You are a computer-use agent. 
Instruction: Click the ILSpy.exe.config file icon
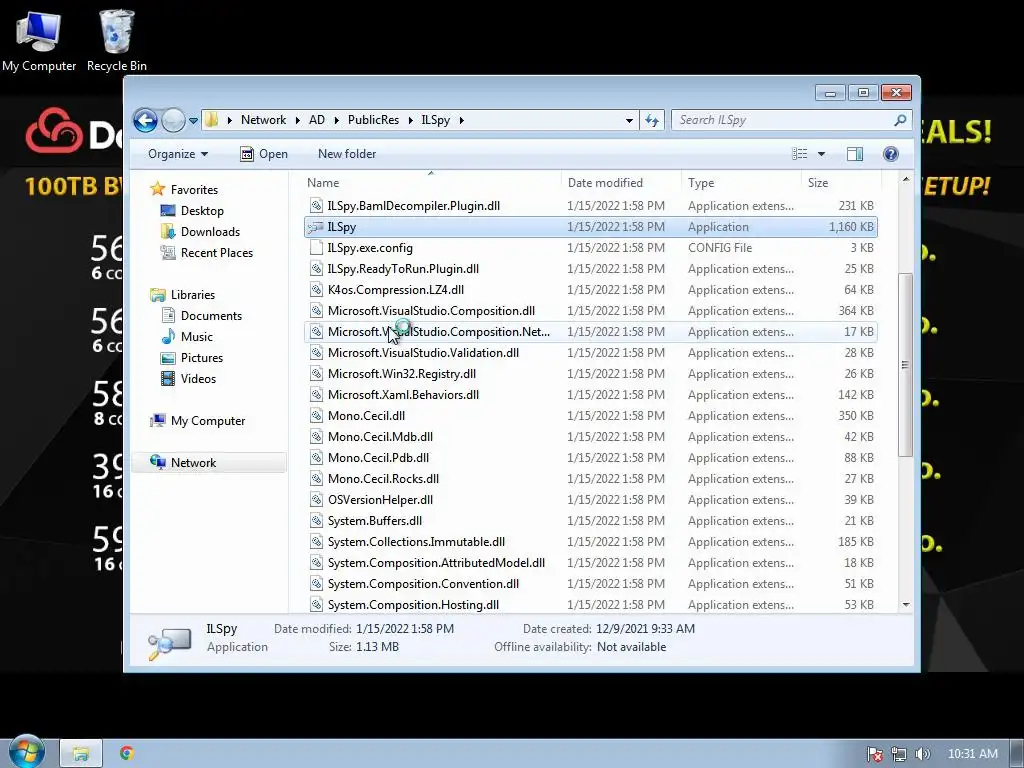click(316, 248)
